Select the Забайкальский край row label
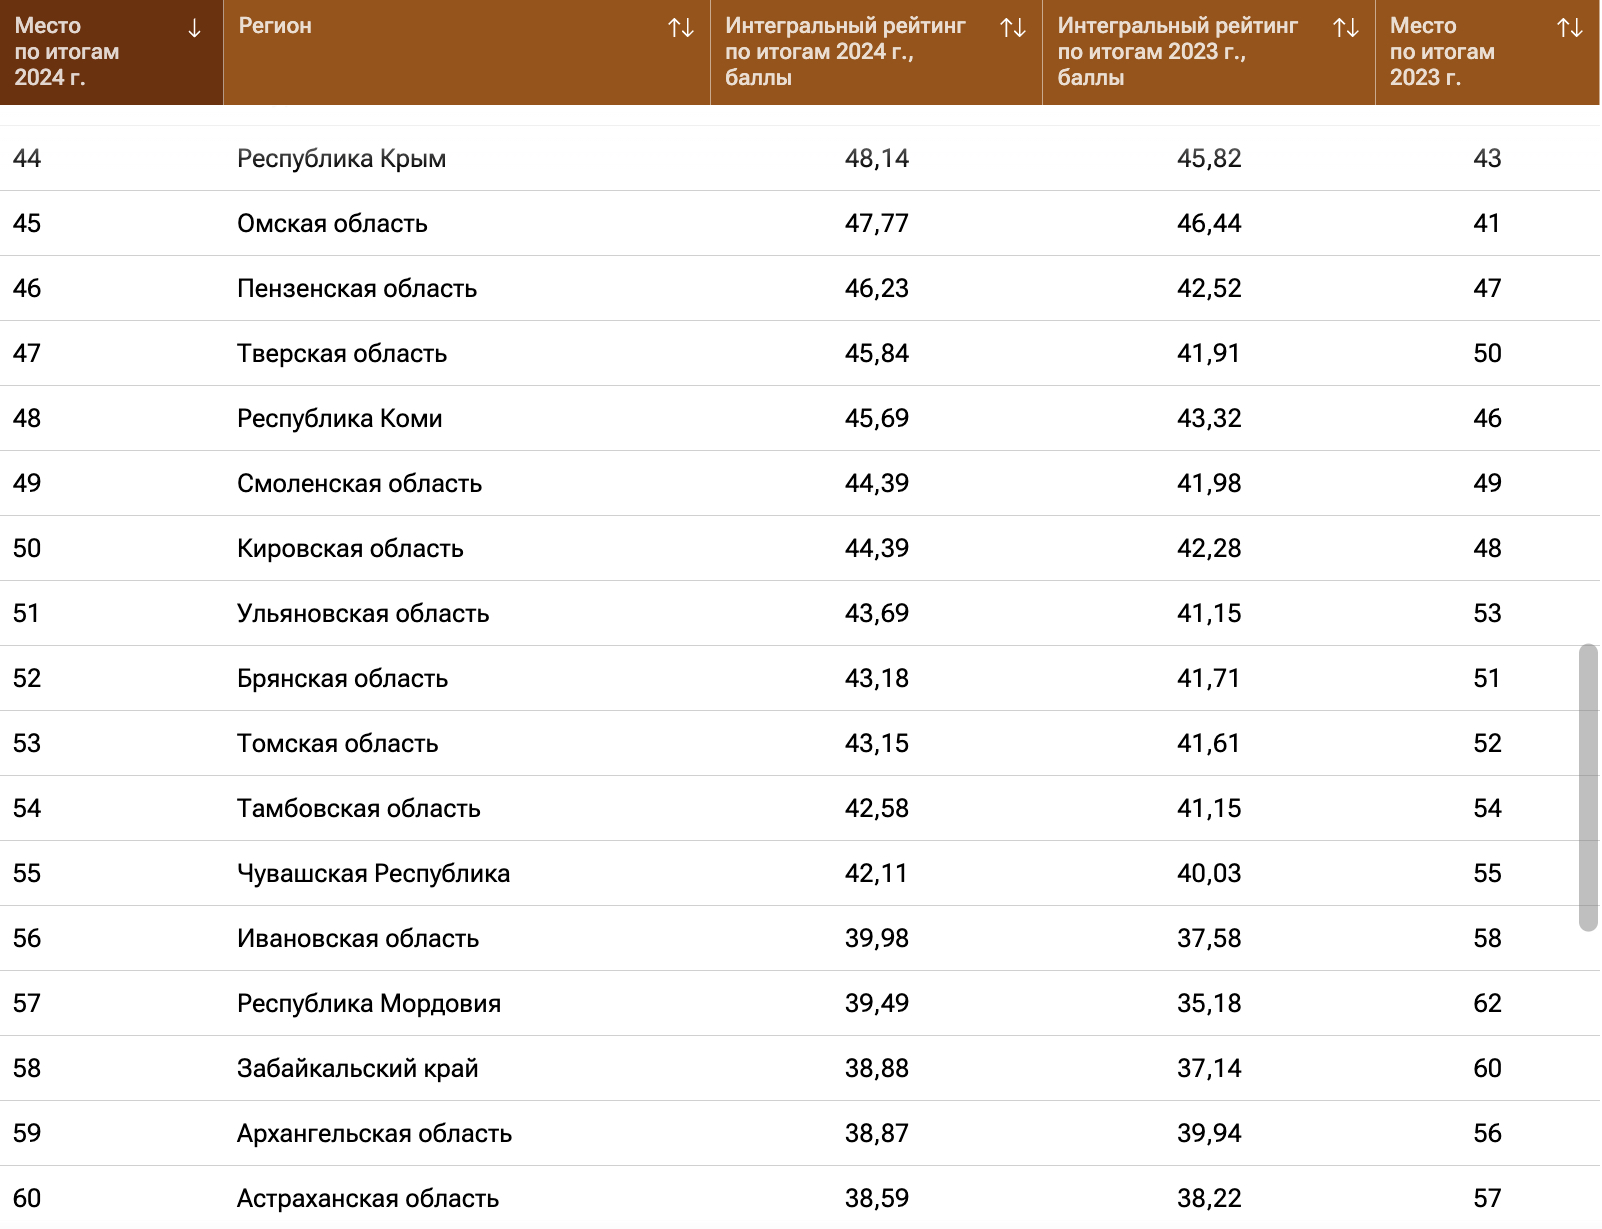The image size is (1602, 1229). 357,1069
